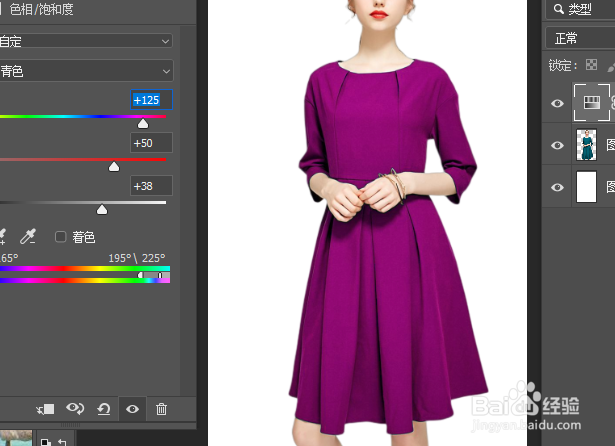The image size is (615, 446).
Task: Click the hue value field +125
Action: (x=151, y=100)
